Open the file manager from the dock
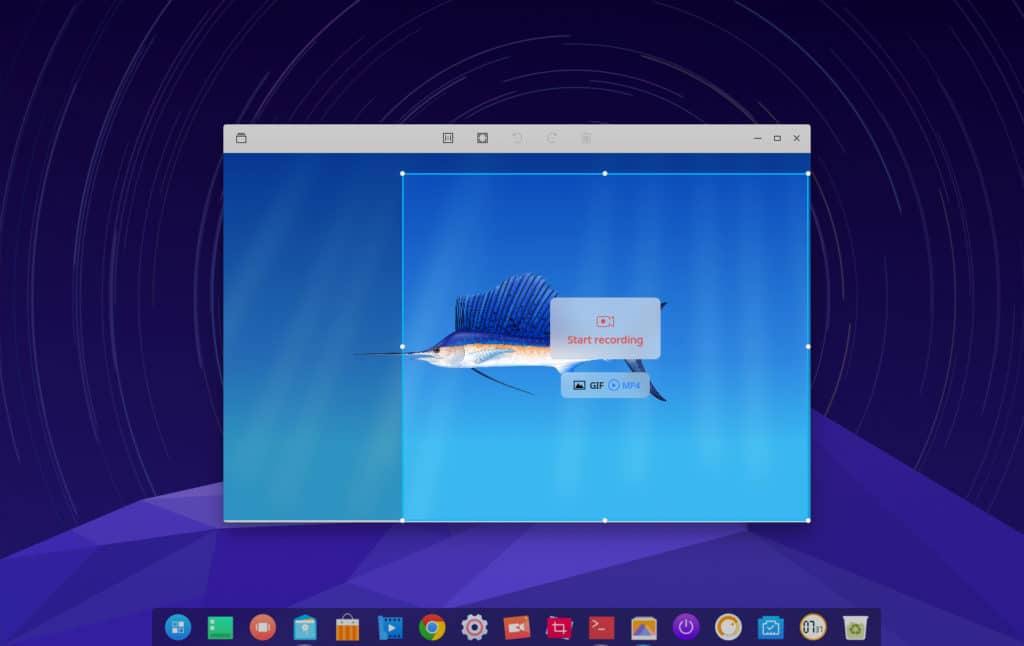The image size is (1024, 646). tap(305, 628)
